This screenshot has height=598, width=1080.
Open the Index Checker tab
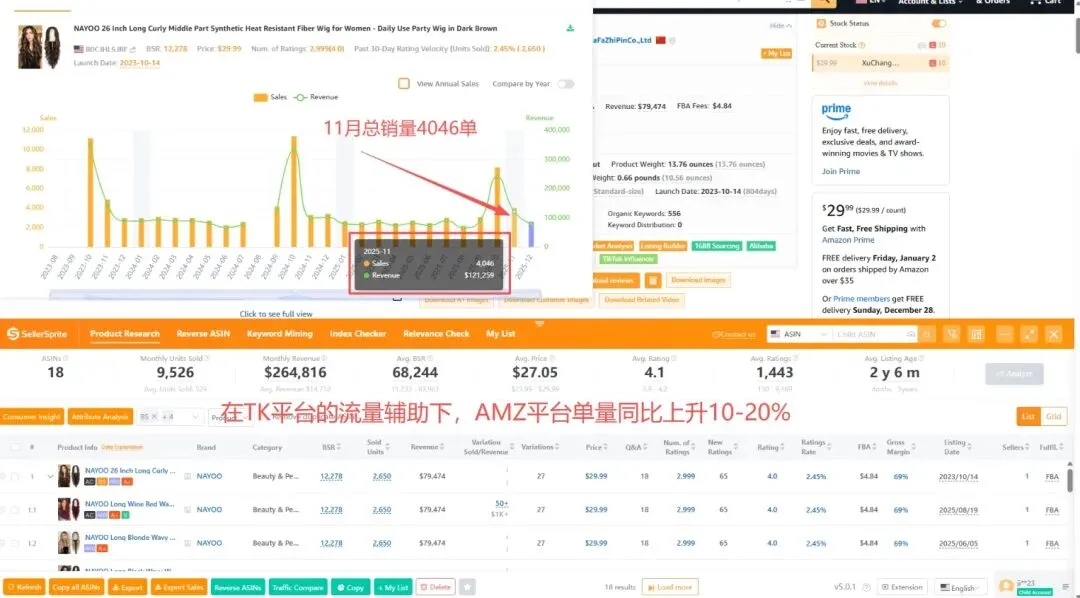click(357, 334)
